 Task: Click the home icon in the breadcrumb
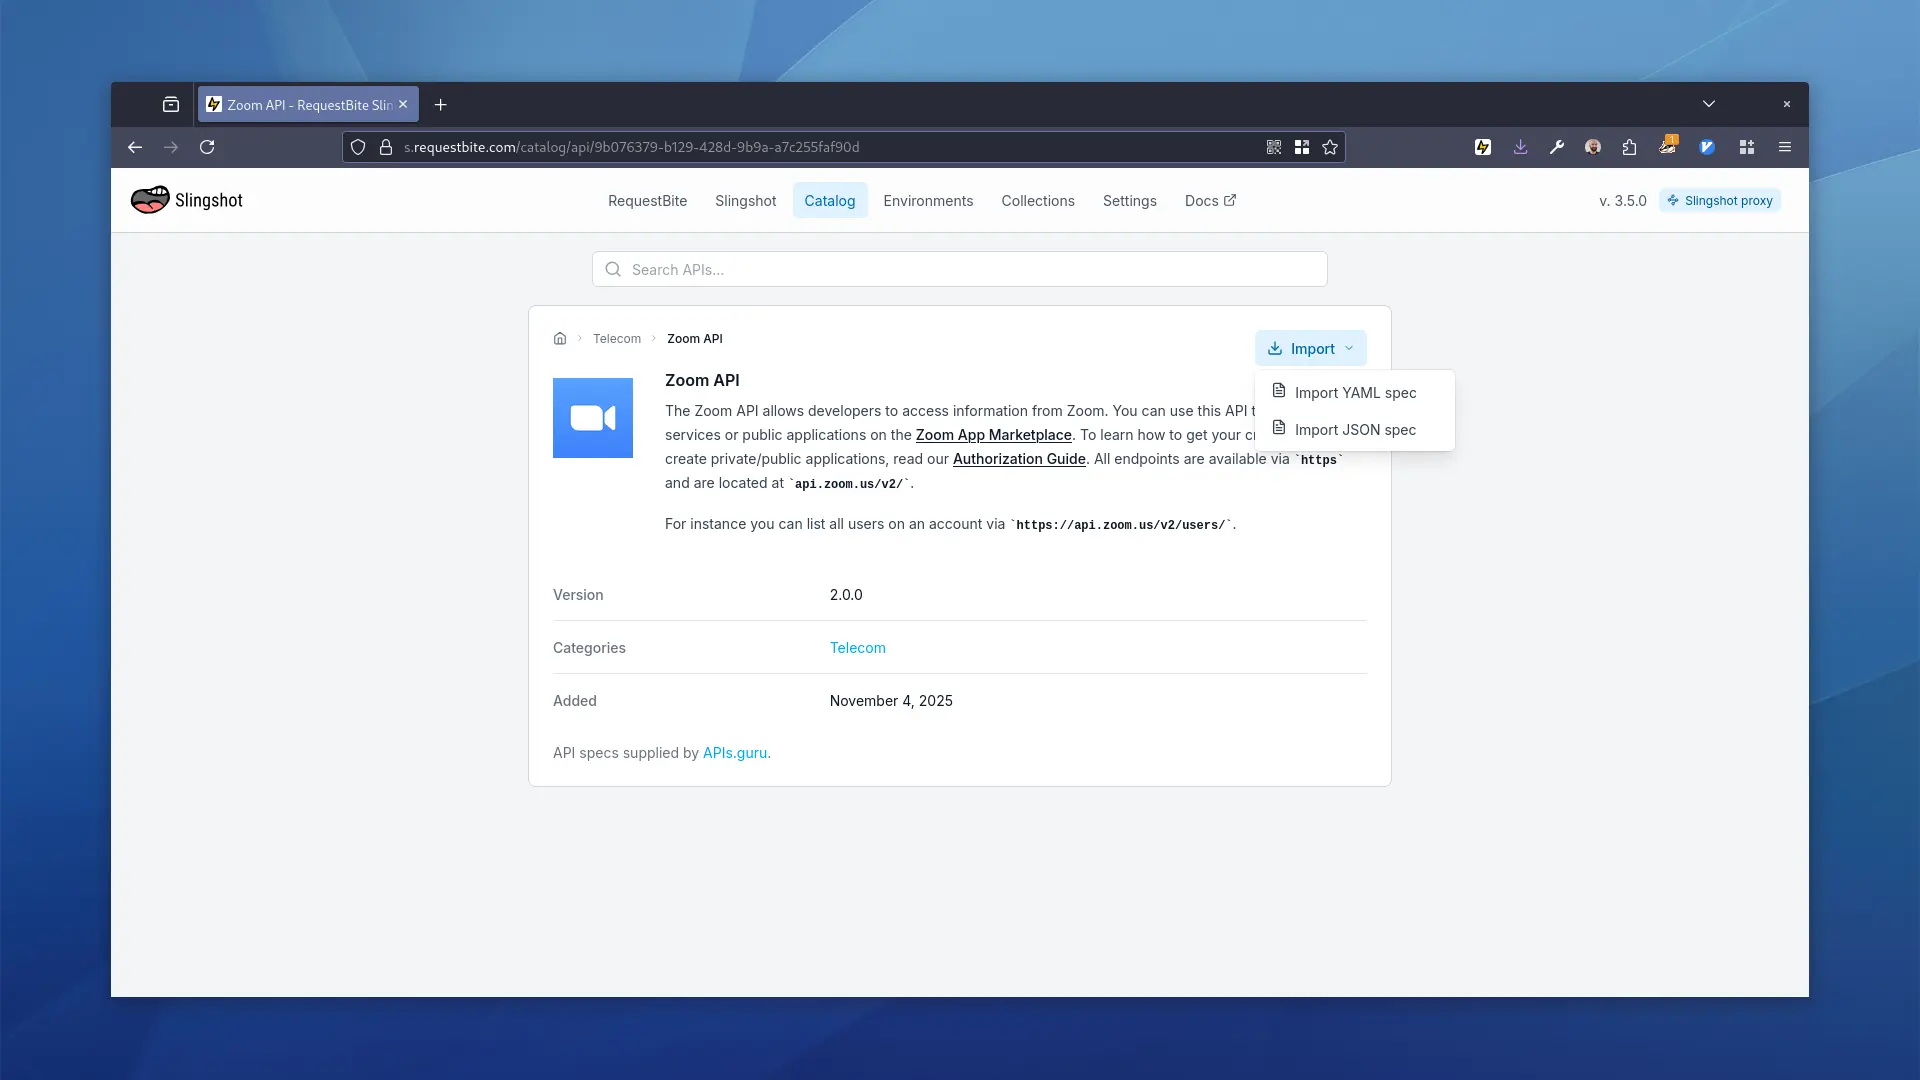point(561,338)
